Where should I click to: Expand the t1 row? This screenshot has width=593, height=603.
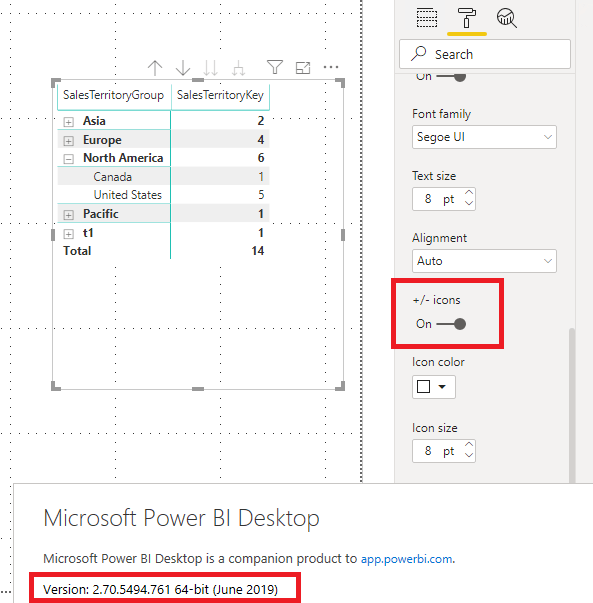pyautogui.click(x=68, y=234)
